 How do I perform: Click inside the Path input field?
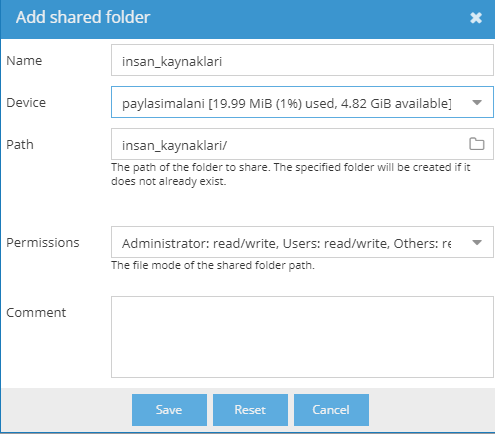click(289, 144)
